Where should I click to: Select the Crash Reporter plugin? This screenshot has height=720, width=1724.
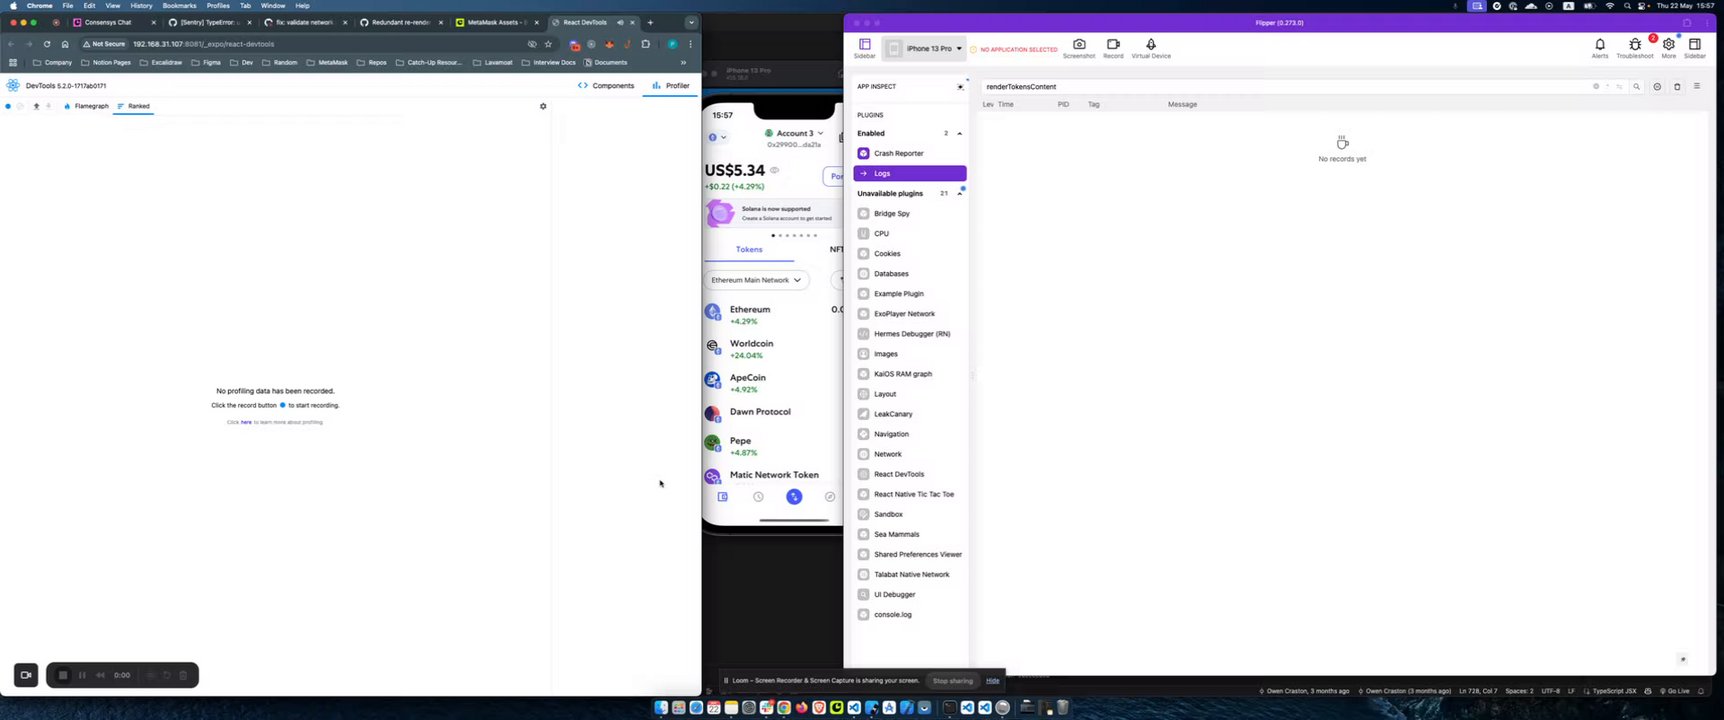[910, 153]
